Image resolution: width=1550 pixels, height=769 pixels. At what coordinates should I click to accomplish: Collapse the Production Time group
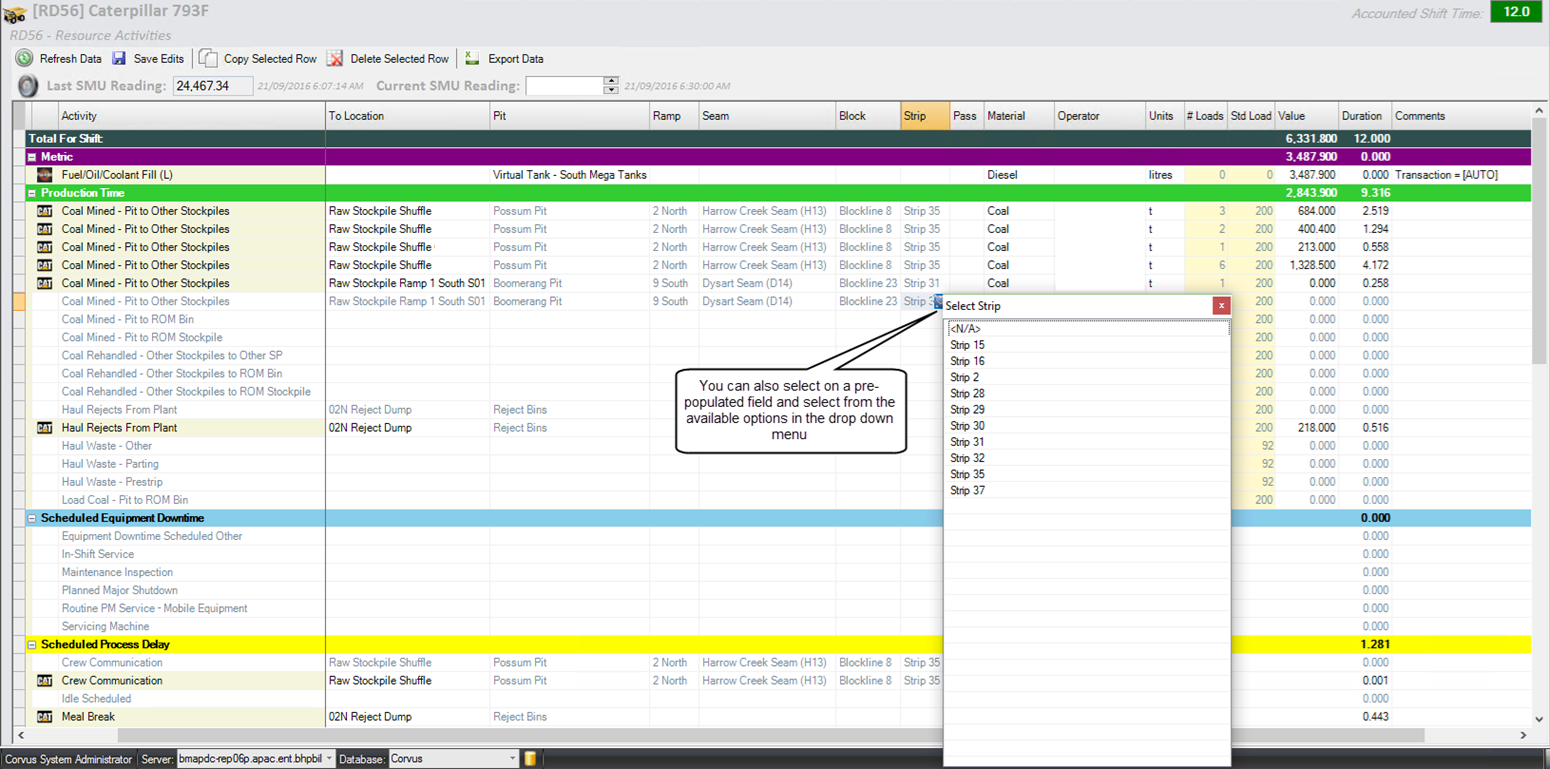pyautogui.click(x=32, y=193)
